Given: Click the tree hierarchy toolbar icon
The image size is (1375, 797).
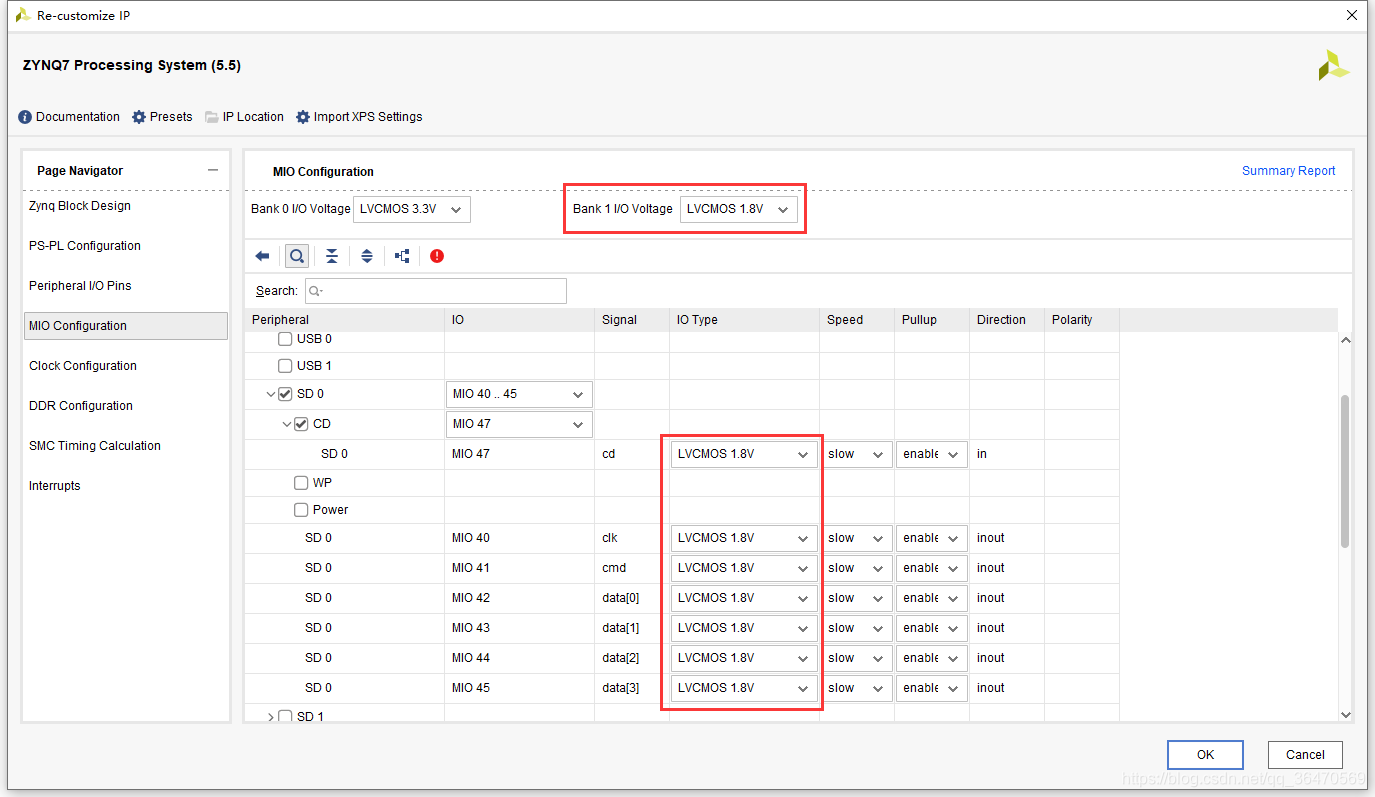Looking at the screenshot, I should point(402,256).
